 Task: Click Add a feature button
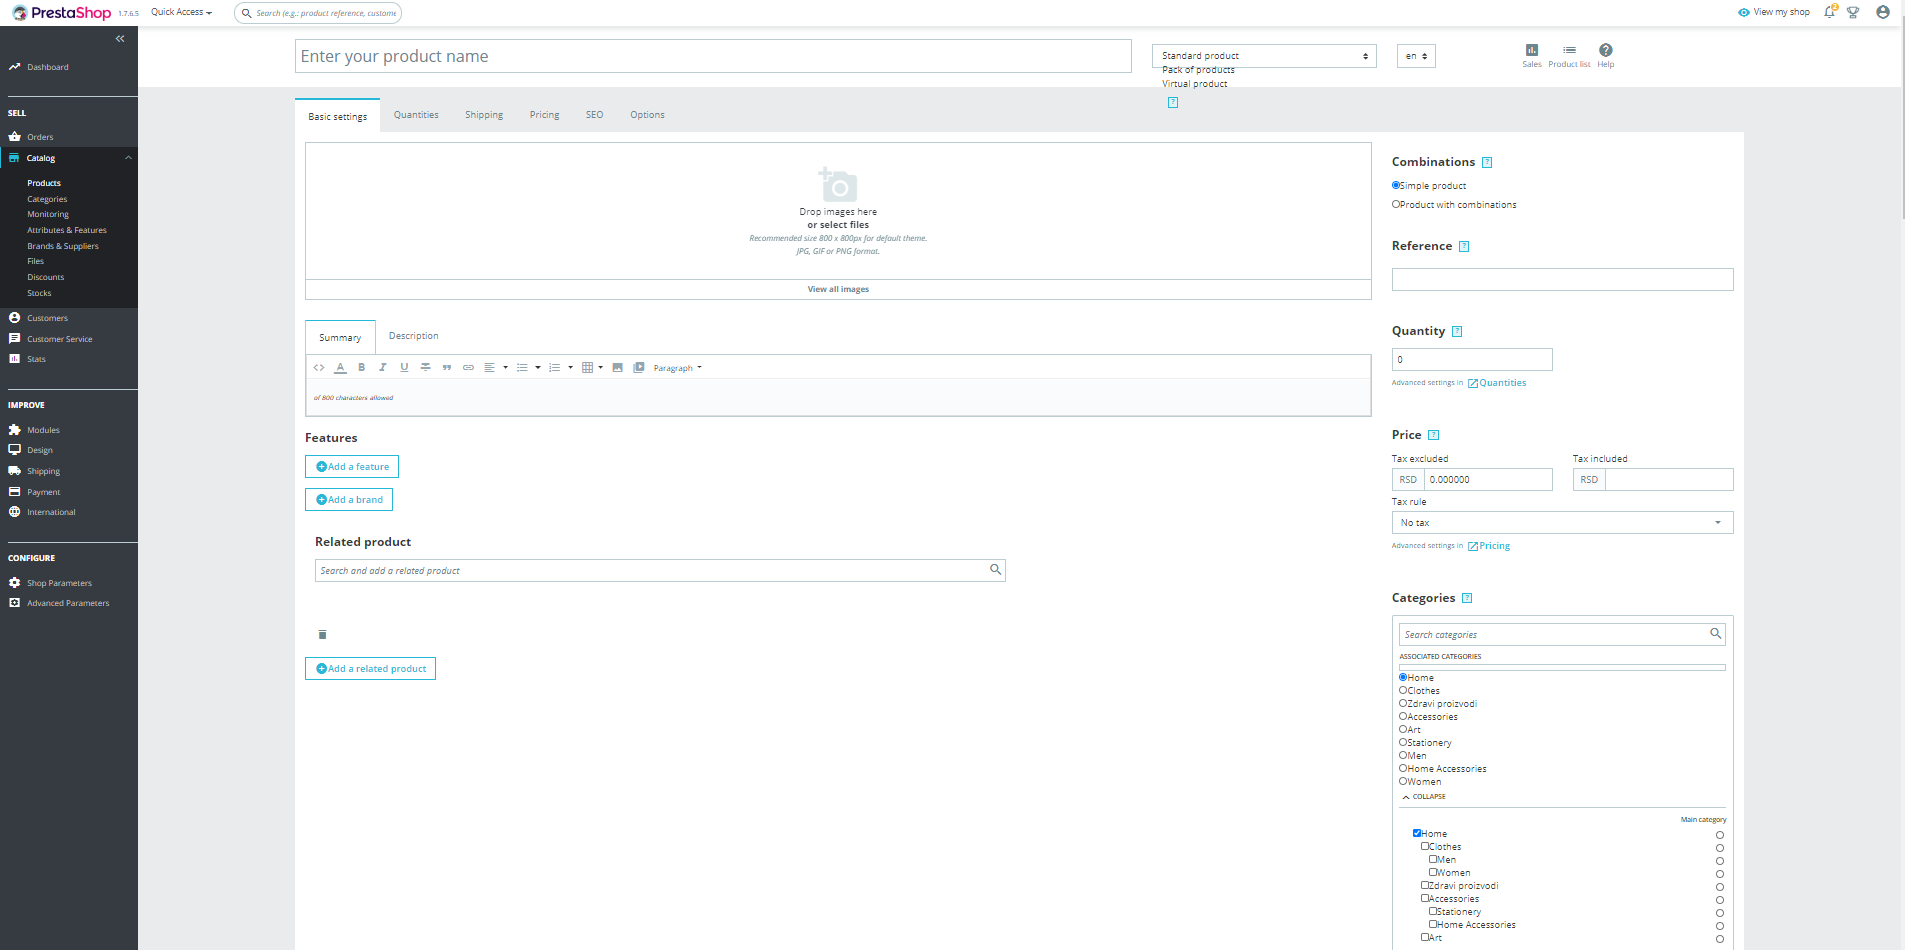(352, 467)
